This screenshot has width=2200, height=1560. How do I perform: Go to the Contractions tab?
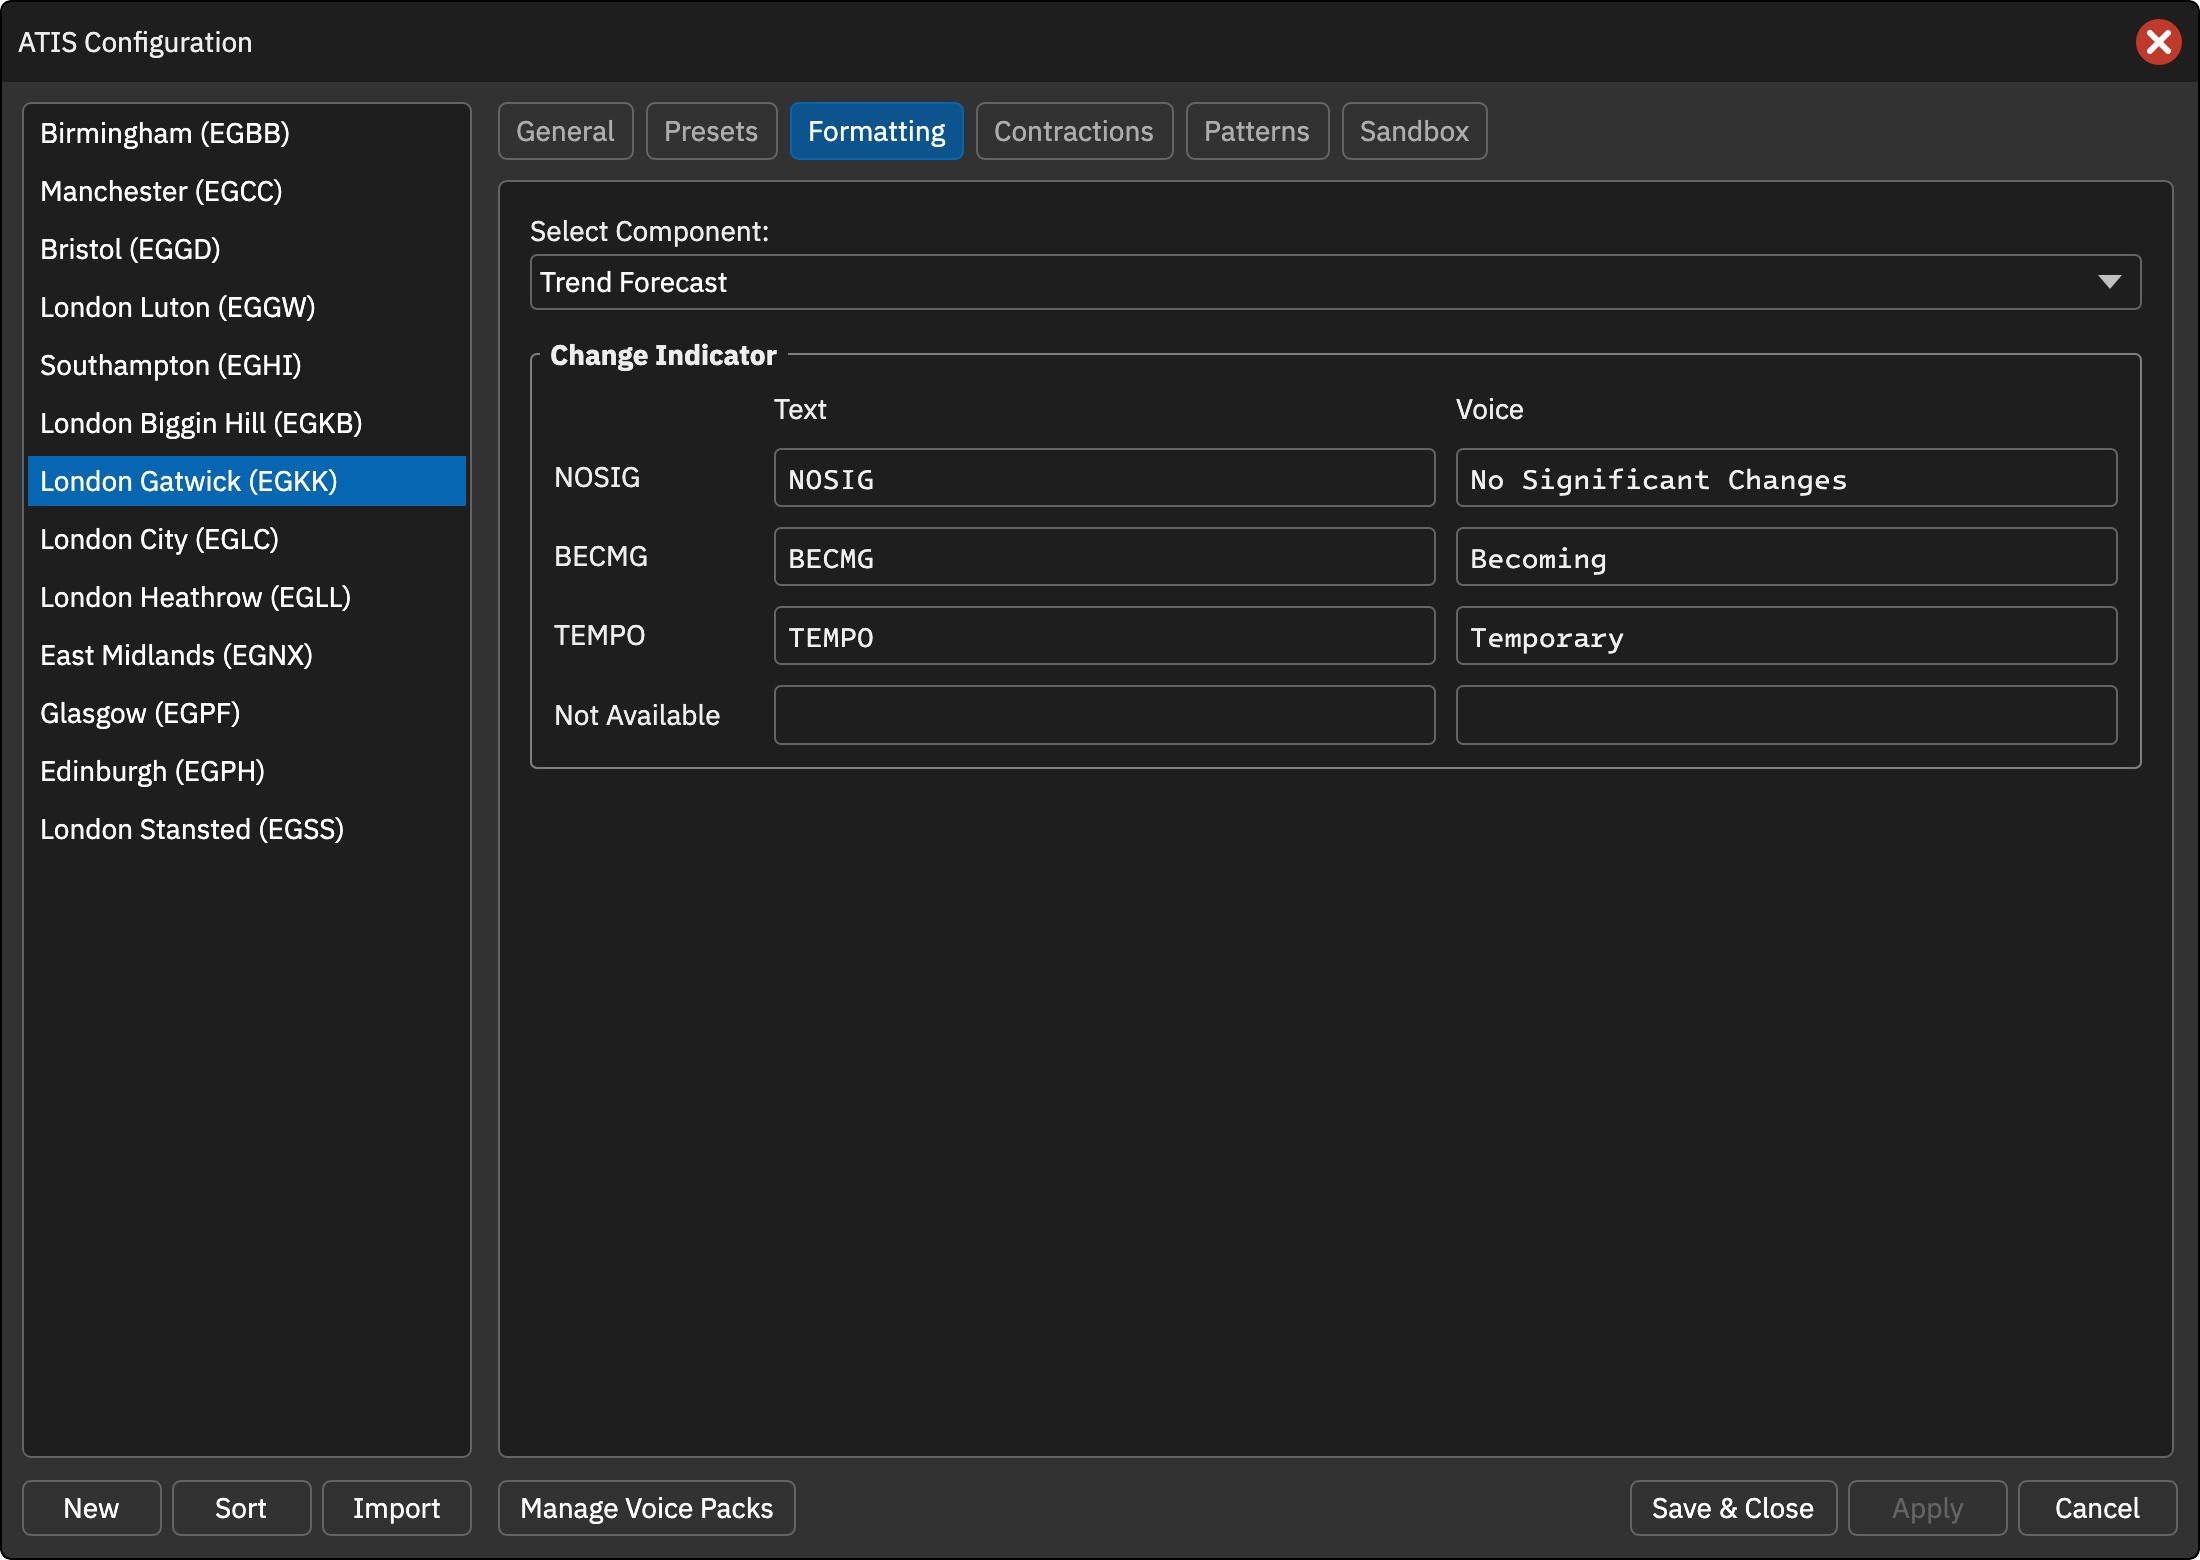coord(1074,131)
